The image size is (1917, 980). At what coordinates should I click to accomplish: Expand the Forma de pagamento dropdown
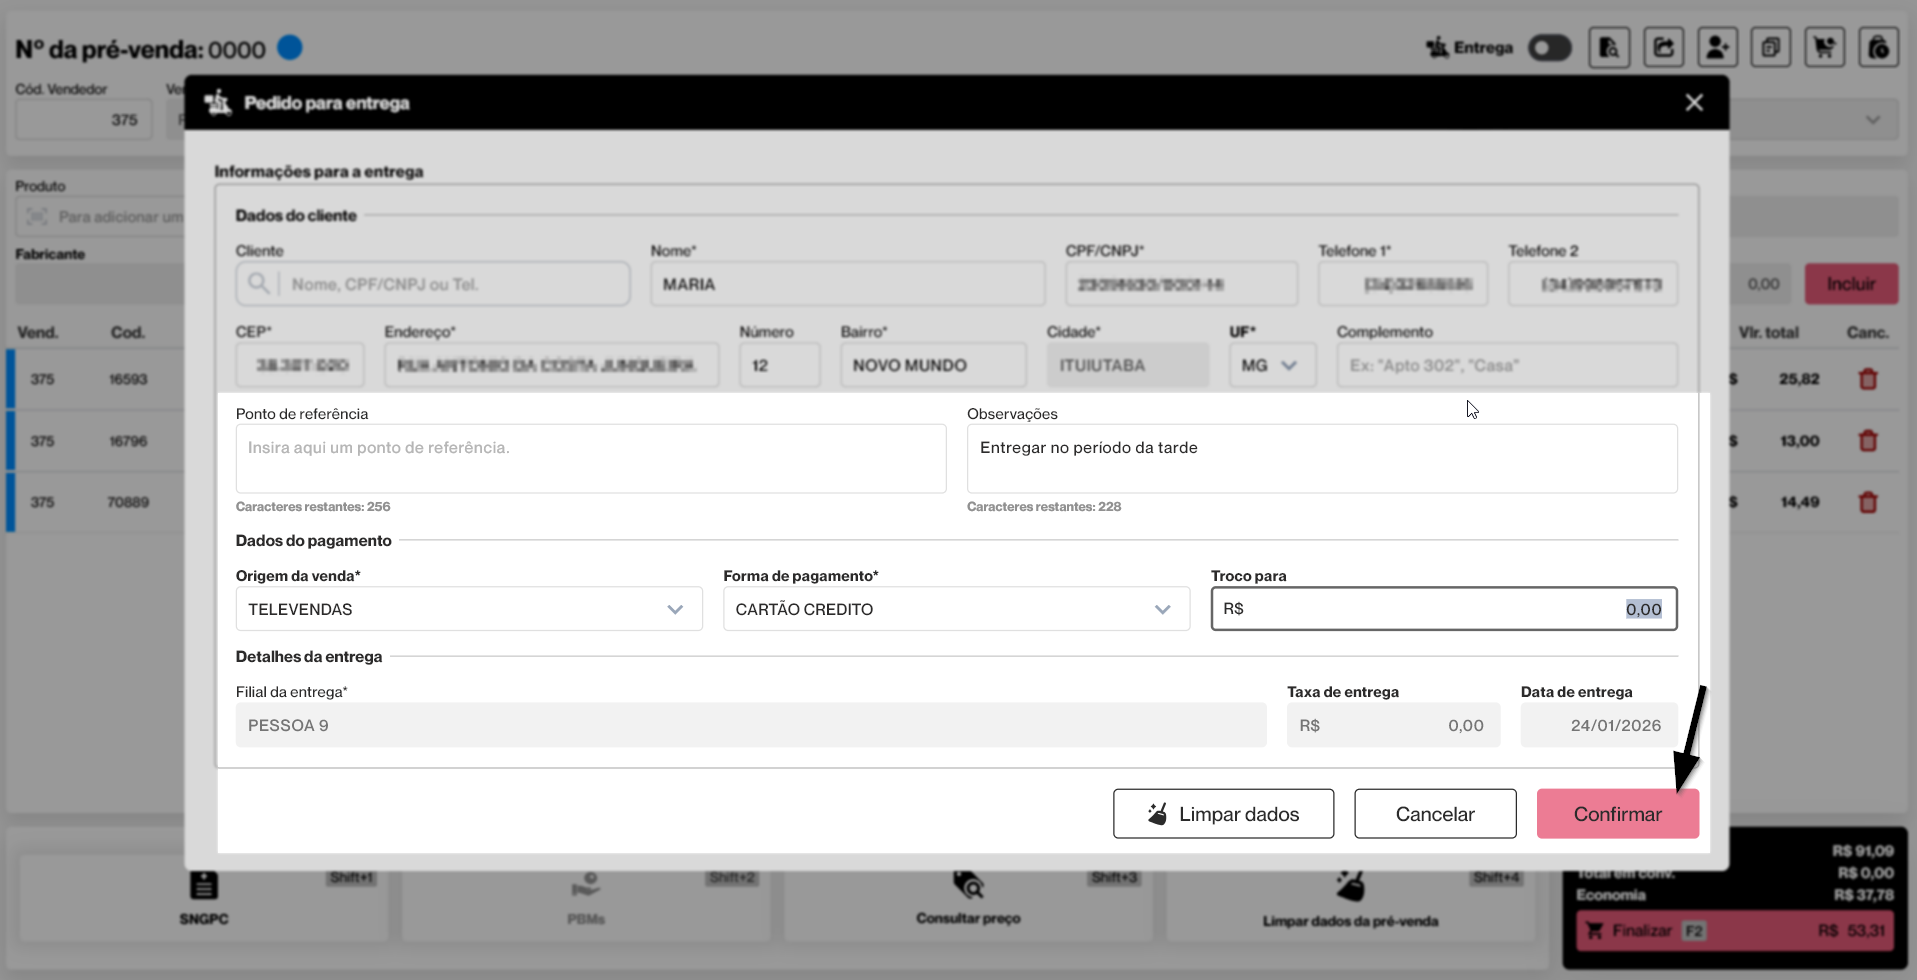955,609
